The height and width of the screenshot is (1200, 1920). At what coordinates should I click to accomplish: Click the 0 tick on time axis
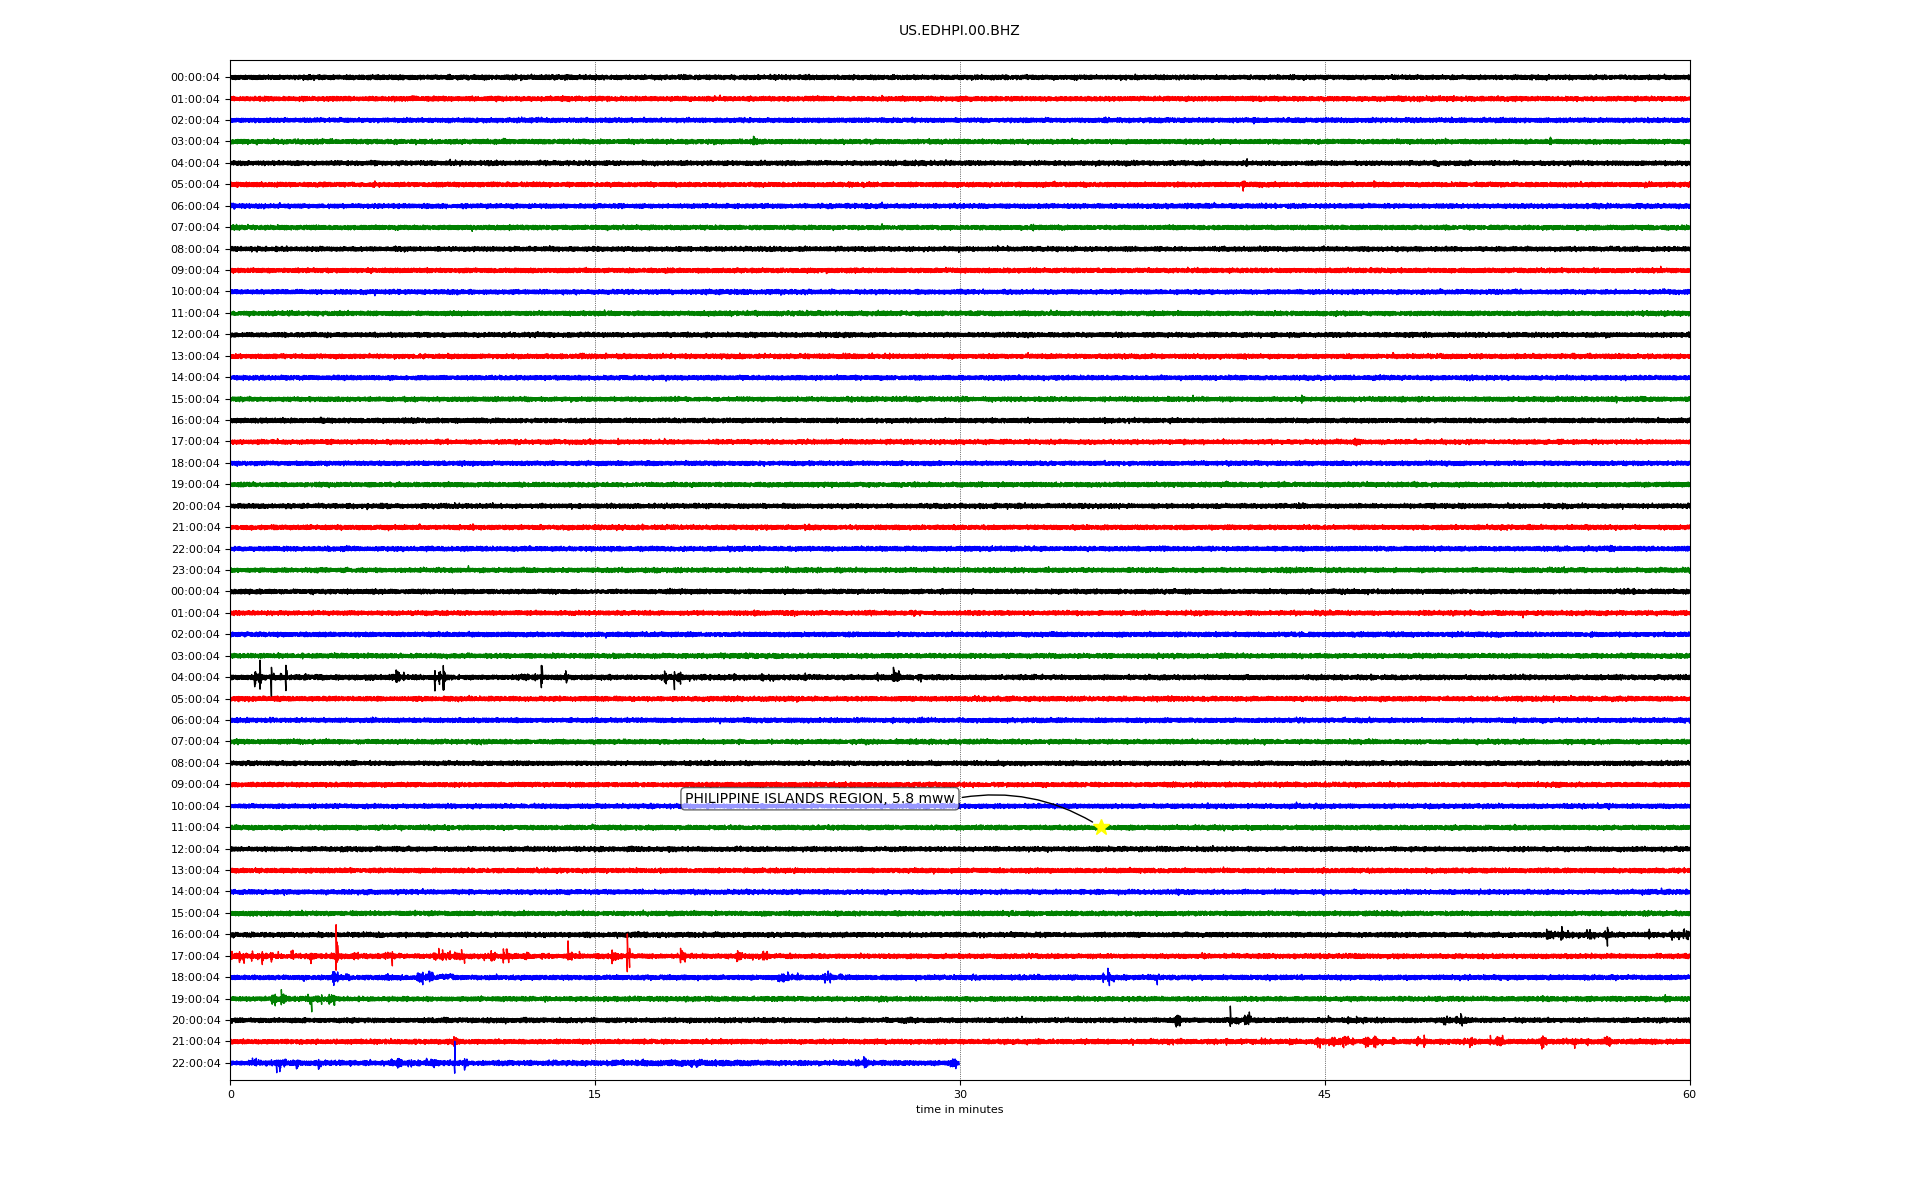pos(231,1094)
